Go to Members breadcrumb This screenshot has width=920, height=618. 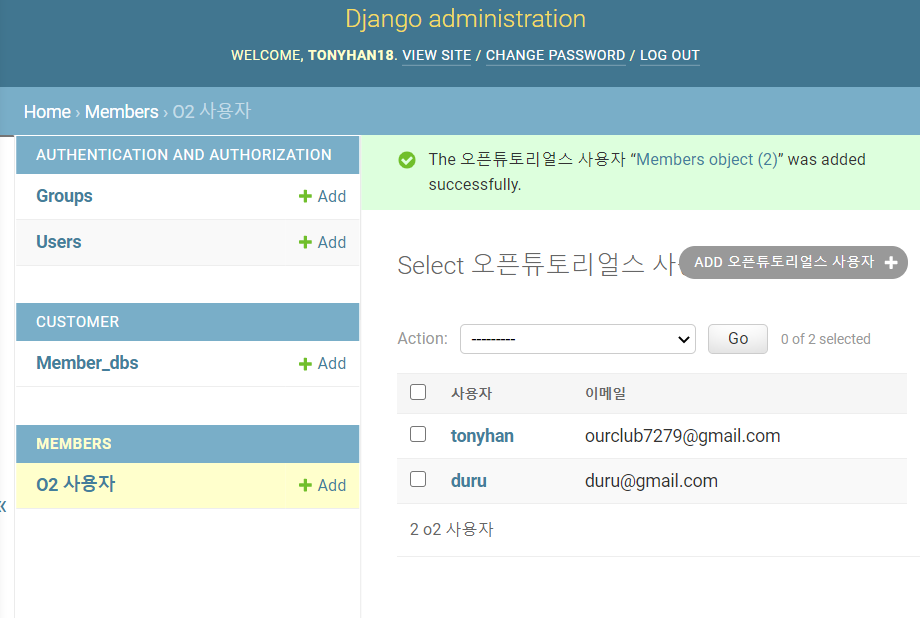point(121,112)
